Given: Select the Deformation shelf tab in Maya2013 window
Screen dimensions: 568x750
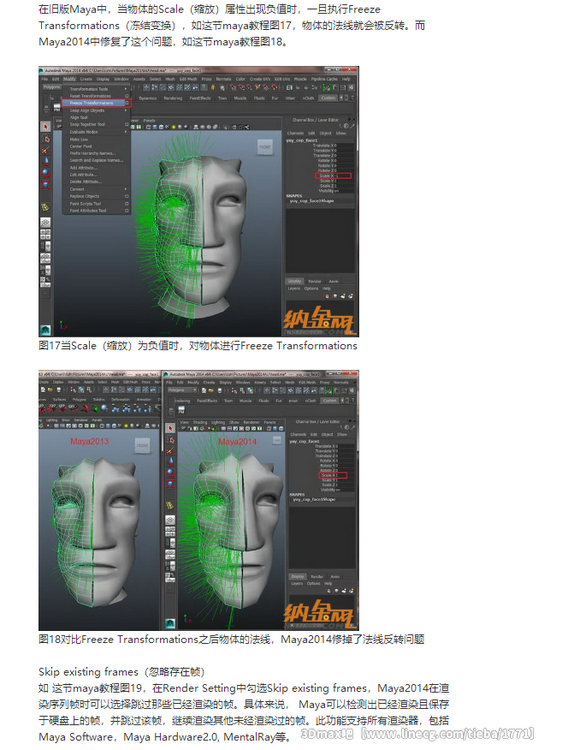Looking at the screenshot, I should [x=121, y=399].
